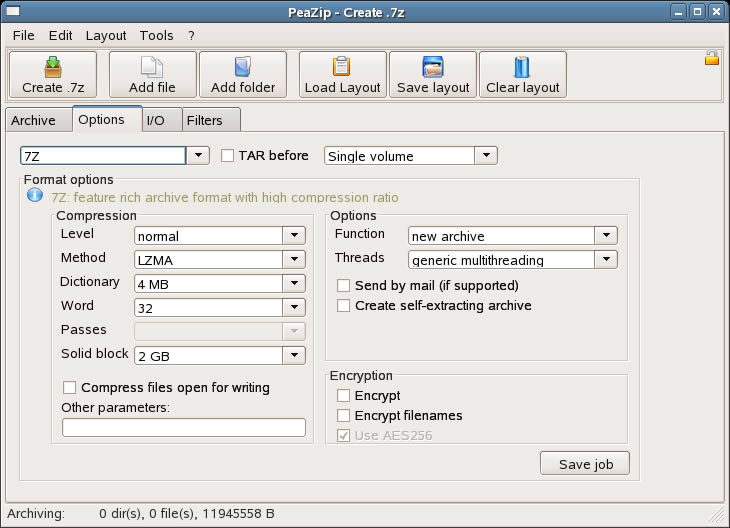This screenshot has width=730, height=528.
Task: Minimize the PeaZip window
Action: point(678,12)
